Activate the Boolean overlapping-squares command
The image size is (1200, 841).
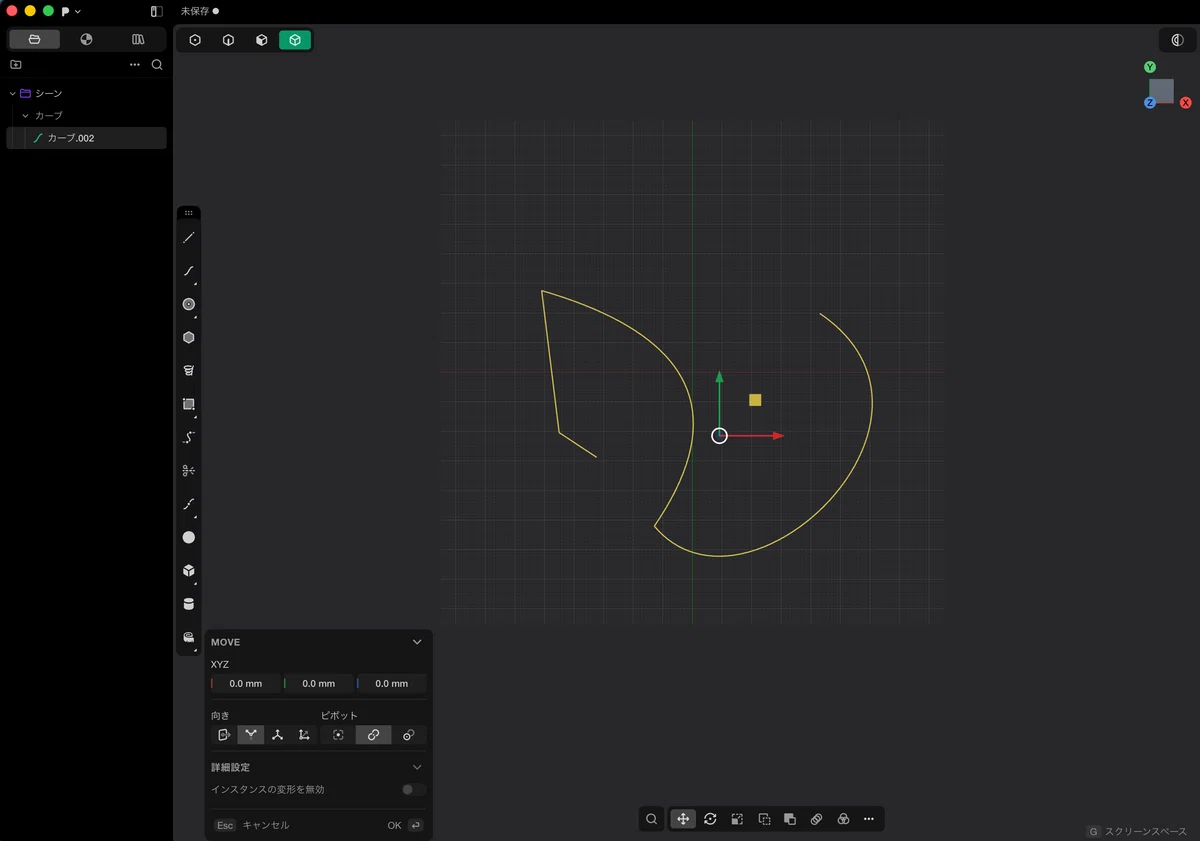(790, 819)
